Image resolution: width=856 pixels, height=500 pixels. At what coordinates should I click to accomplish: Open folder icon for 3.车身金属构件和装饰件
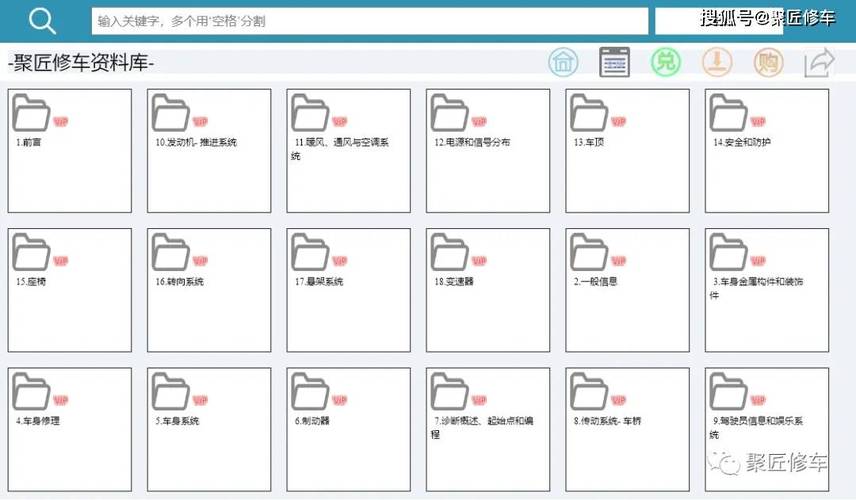click(729, 252)
